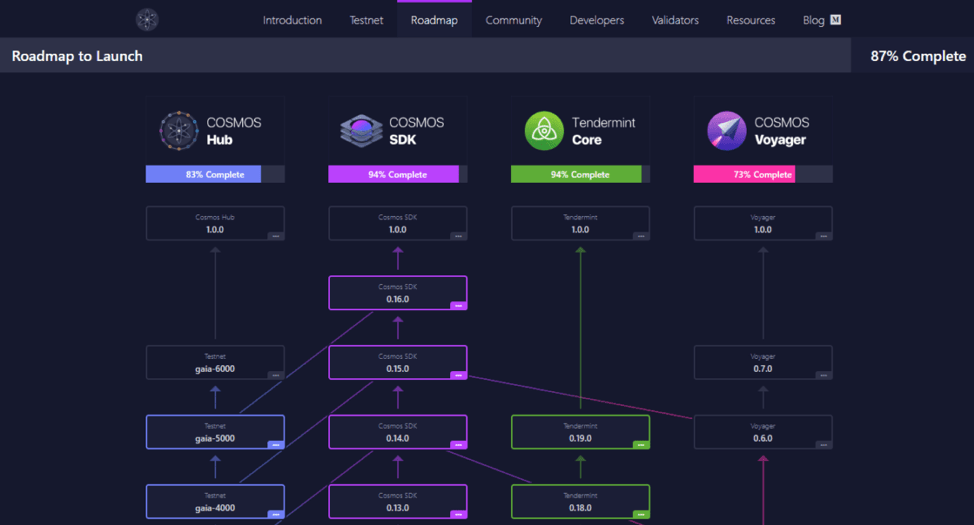Open details icon on Voyager 0.6.0 card
974x525 pixels.
pos(823,445)
